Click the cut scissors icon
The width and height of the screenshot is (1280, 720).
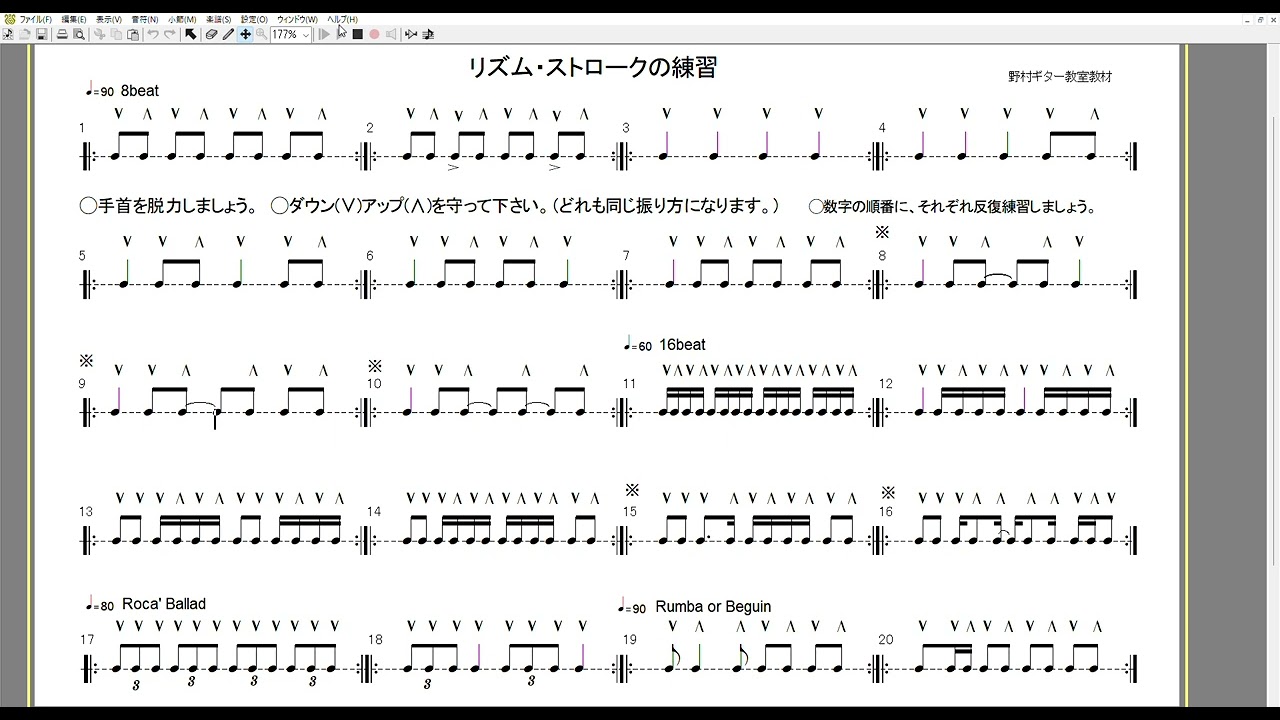point(99,34)
